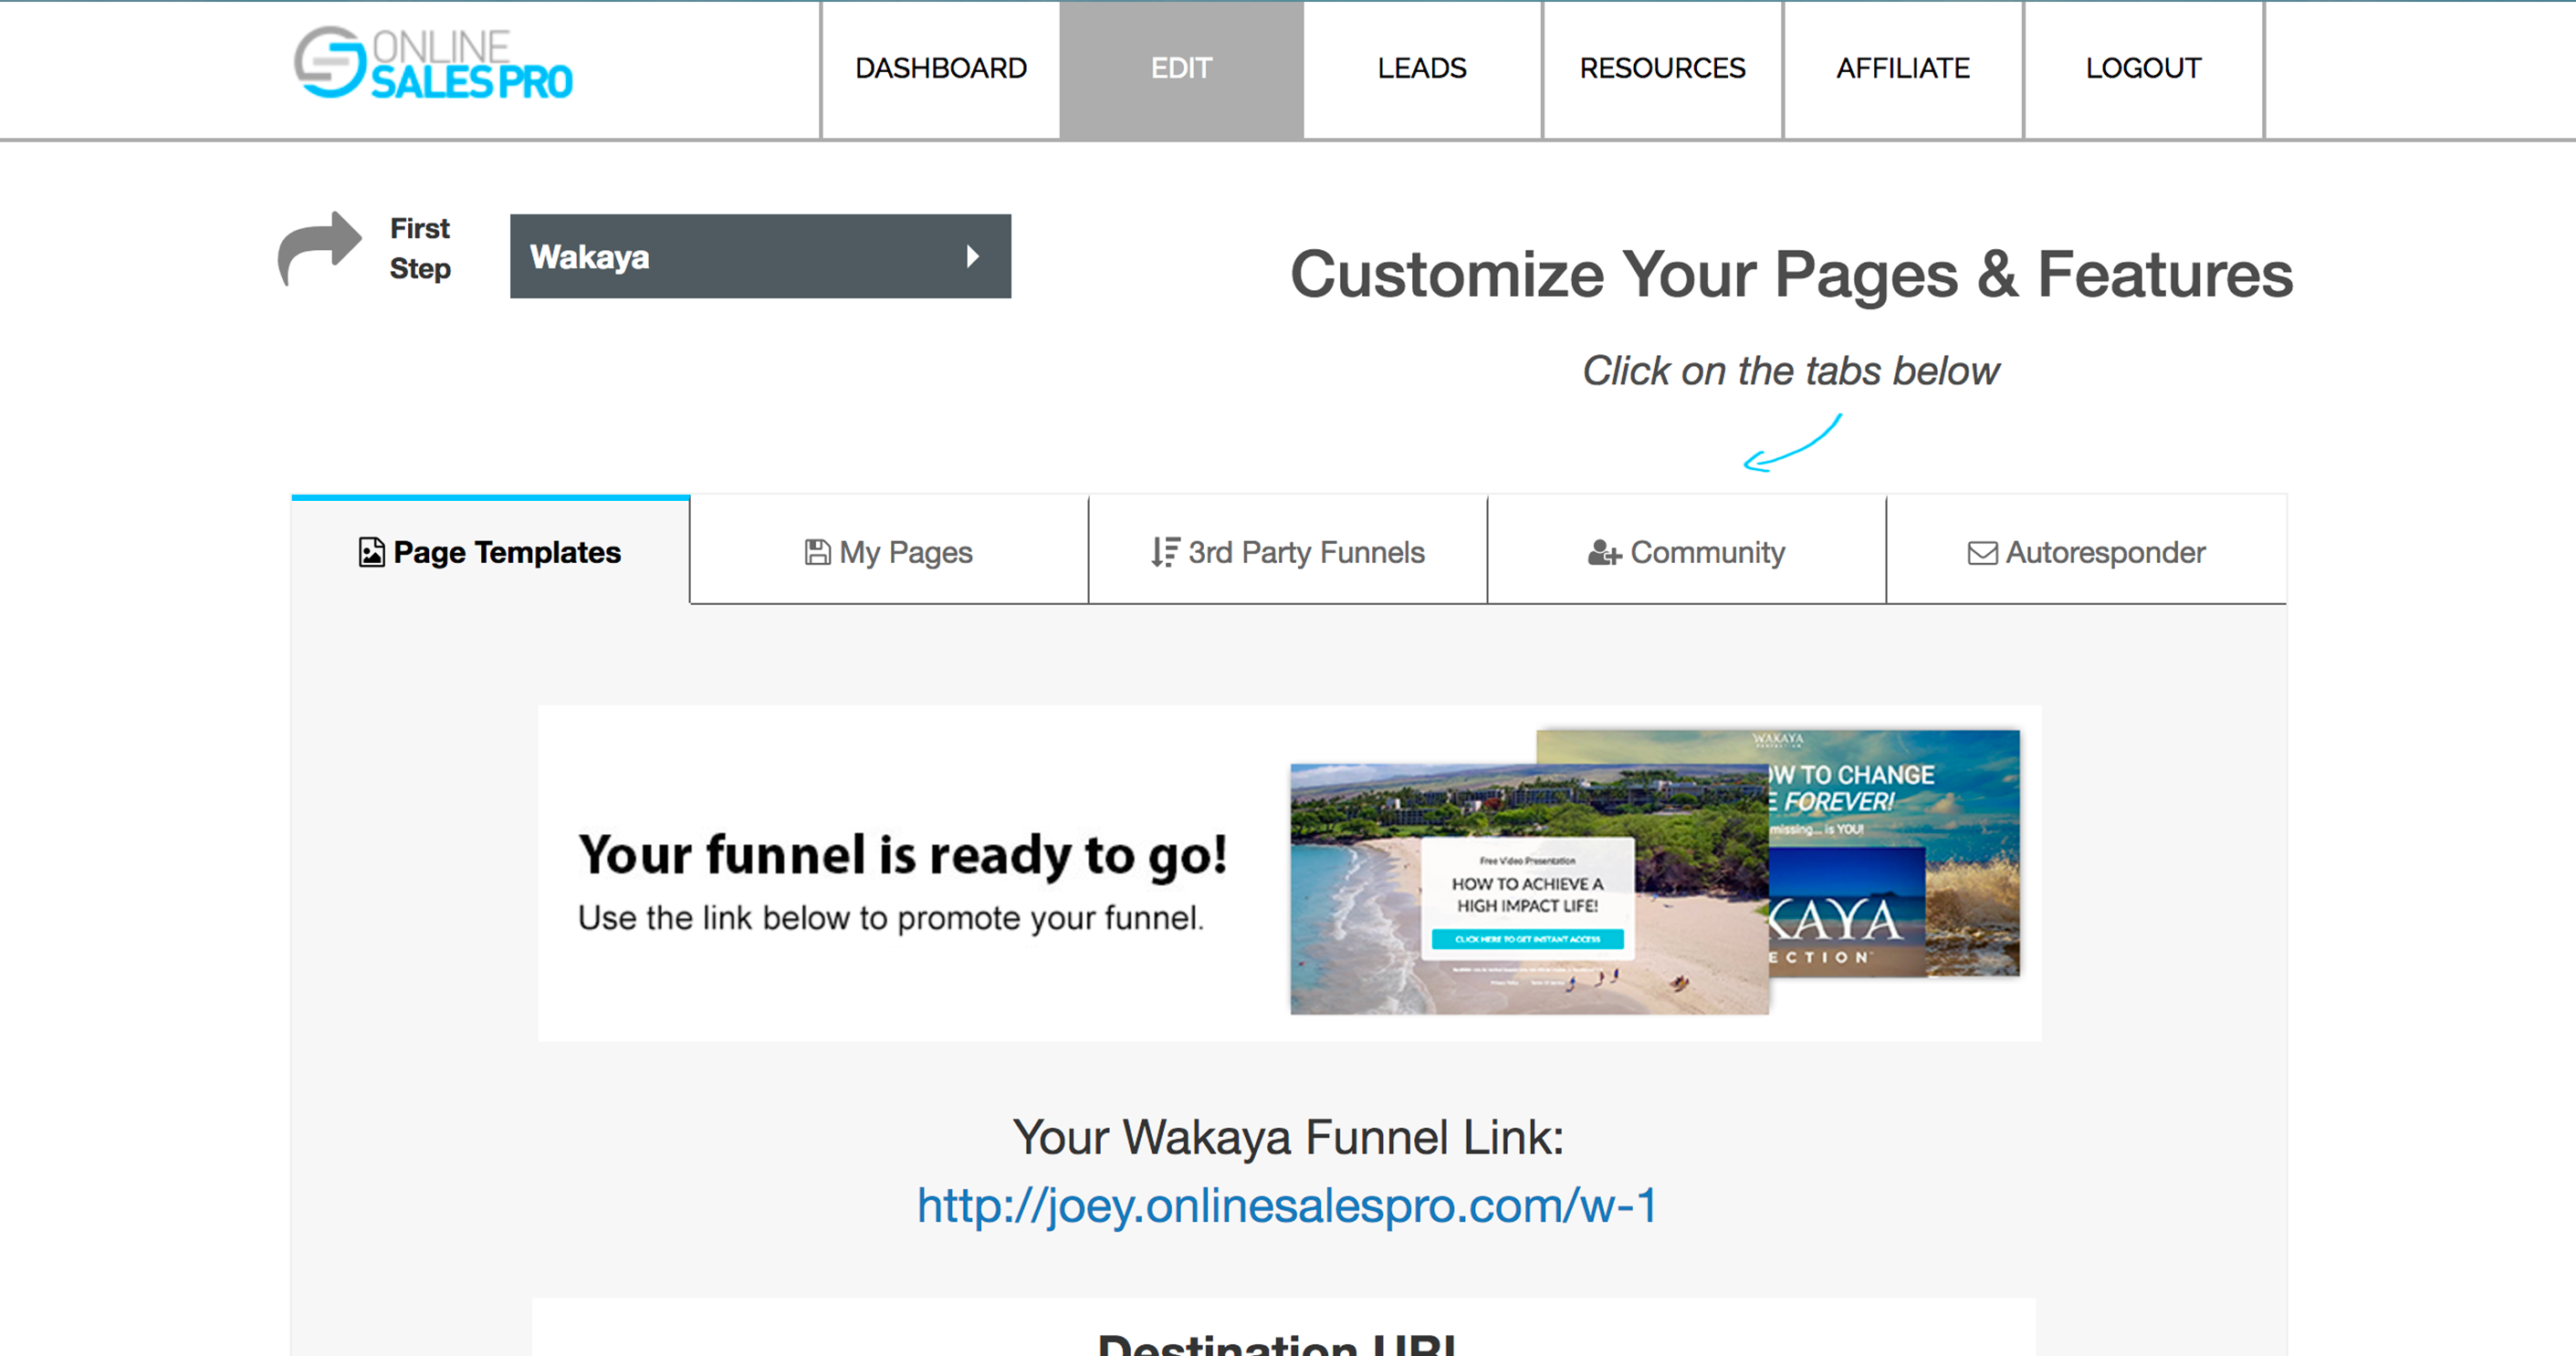The width and height of the screenshot is (2576, 1356).
Task: Open the joey.onlinesalespro.com/w-1 funnel link
Action: point(1287,1205)
